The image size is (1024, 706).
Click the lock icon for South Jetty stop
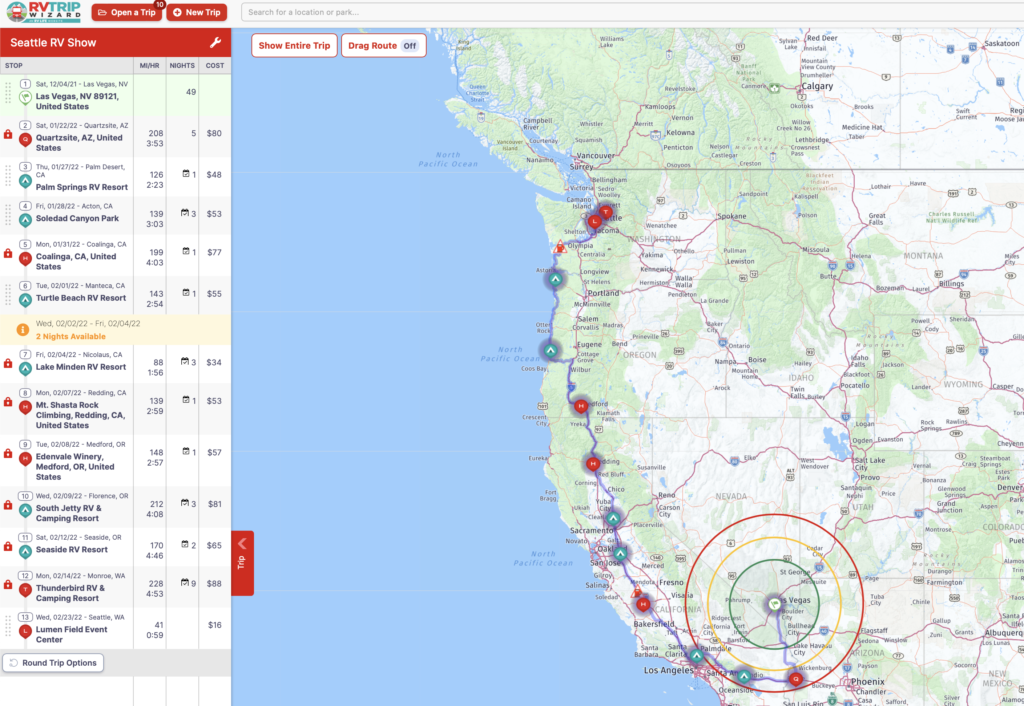[x=8, y=505]
